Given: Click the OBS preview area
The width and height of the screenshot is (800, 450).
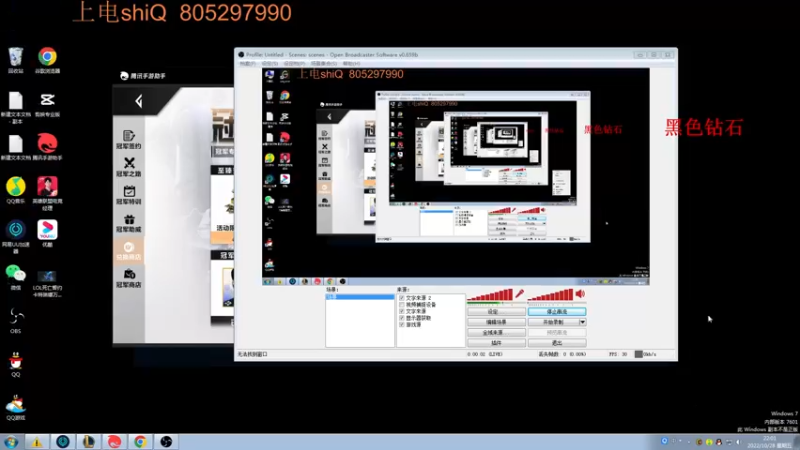Looking at the screenshot, I should point(456,177).
